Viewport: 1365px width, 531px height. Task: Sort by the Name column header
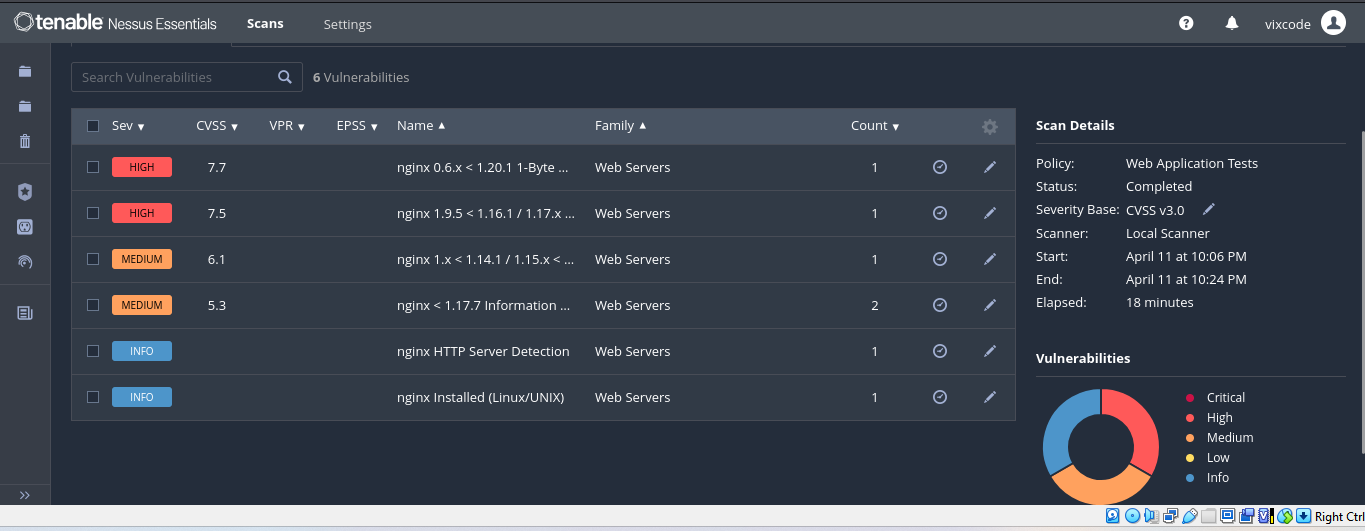[x=421, y=126]
